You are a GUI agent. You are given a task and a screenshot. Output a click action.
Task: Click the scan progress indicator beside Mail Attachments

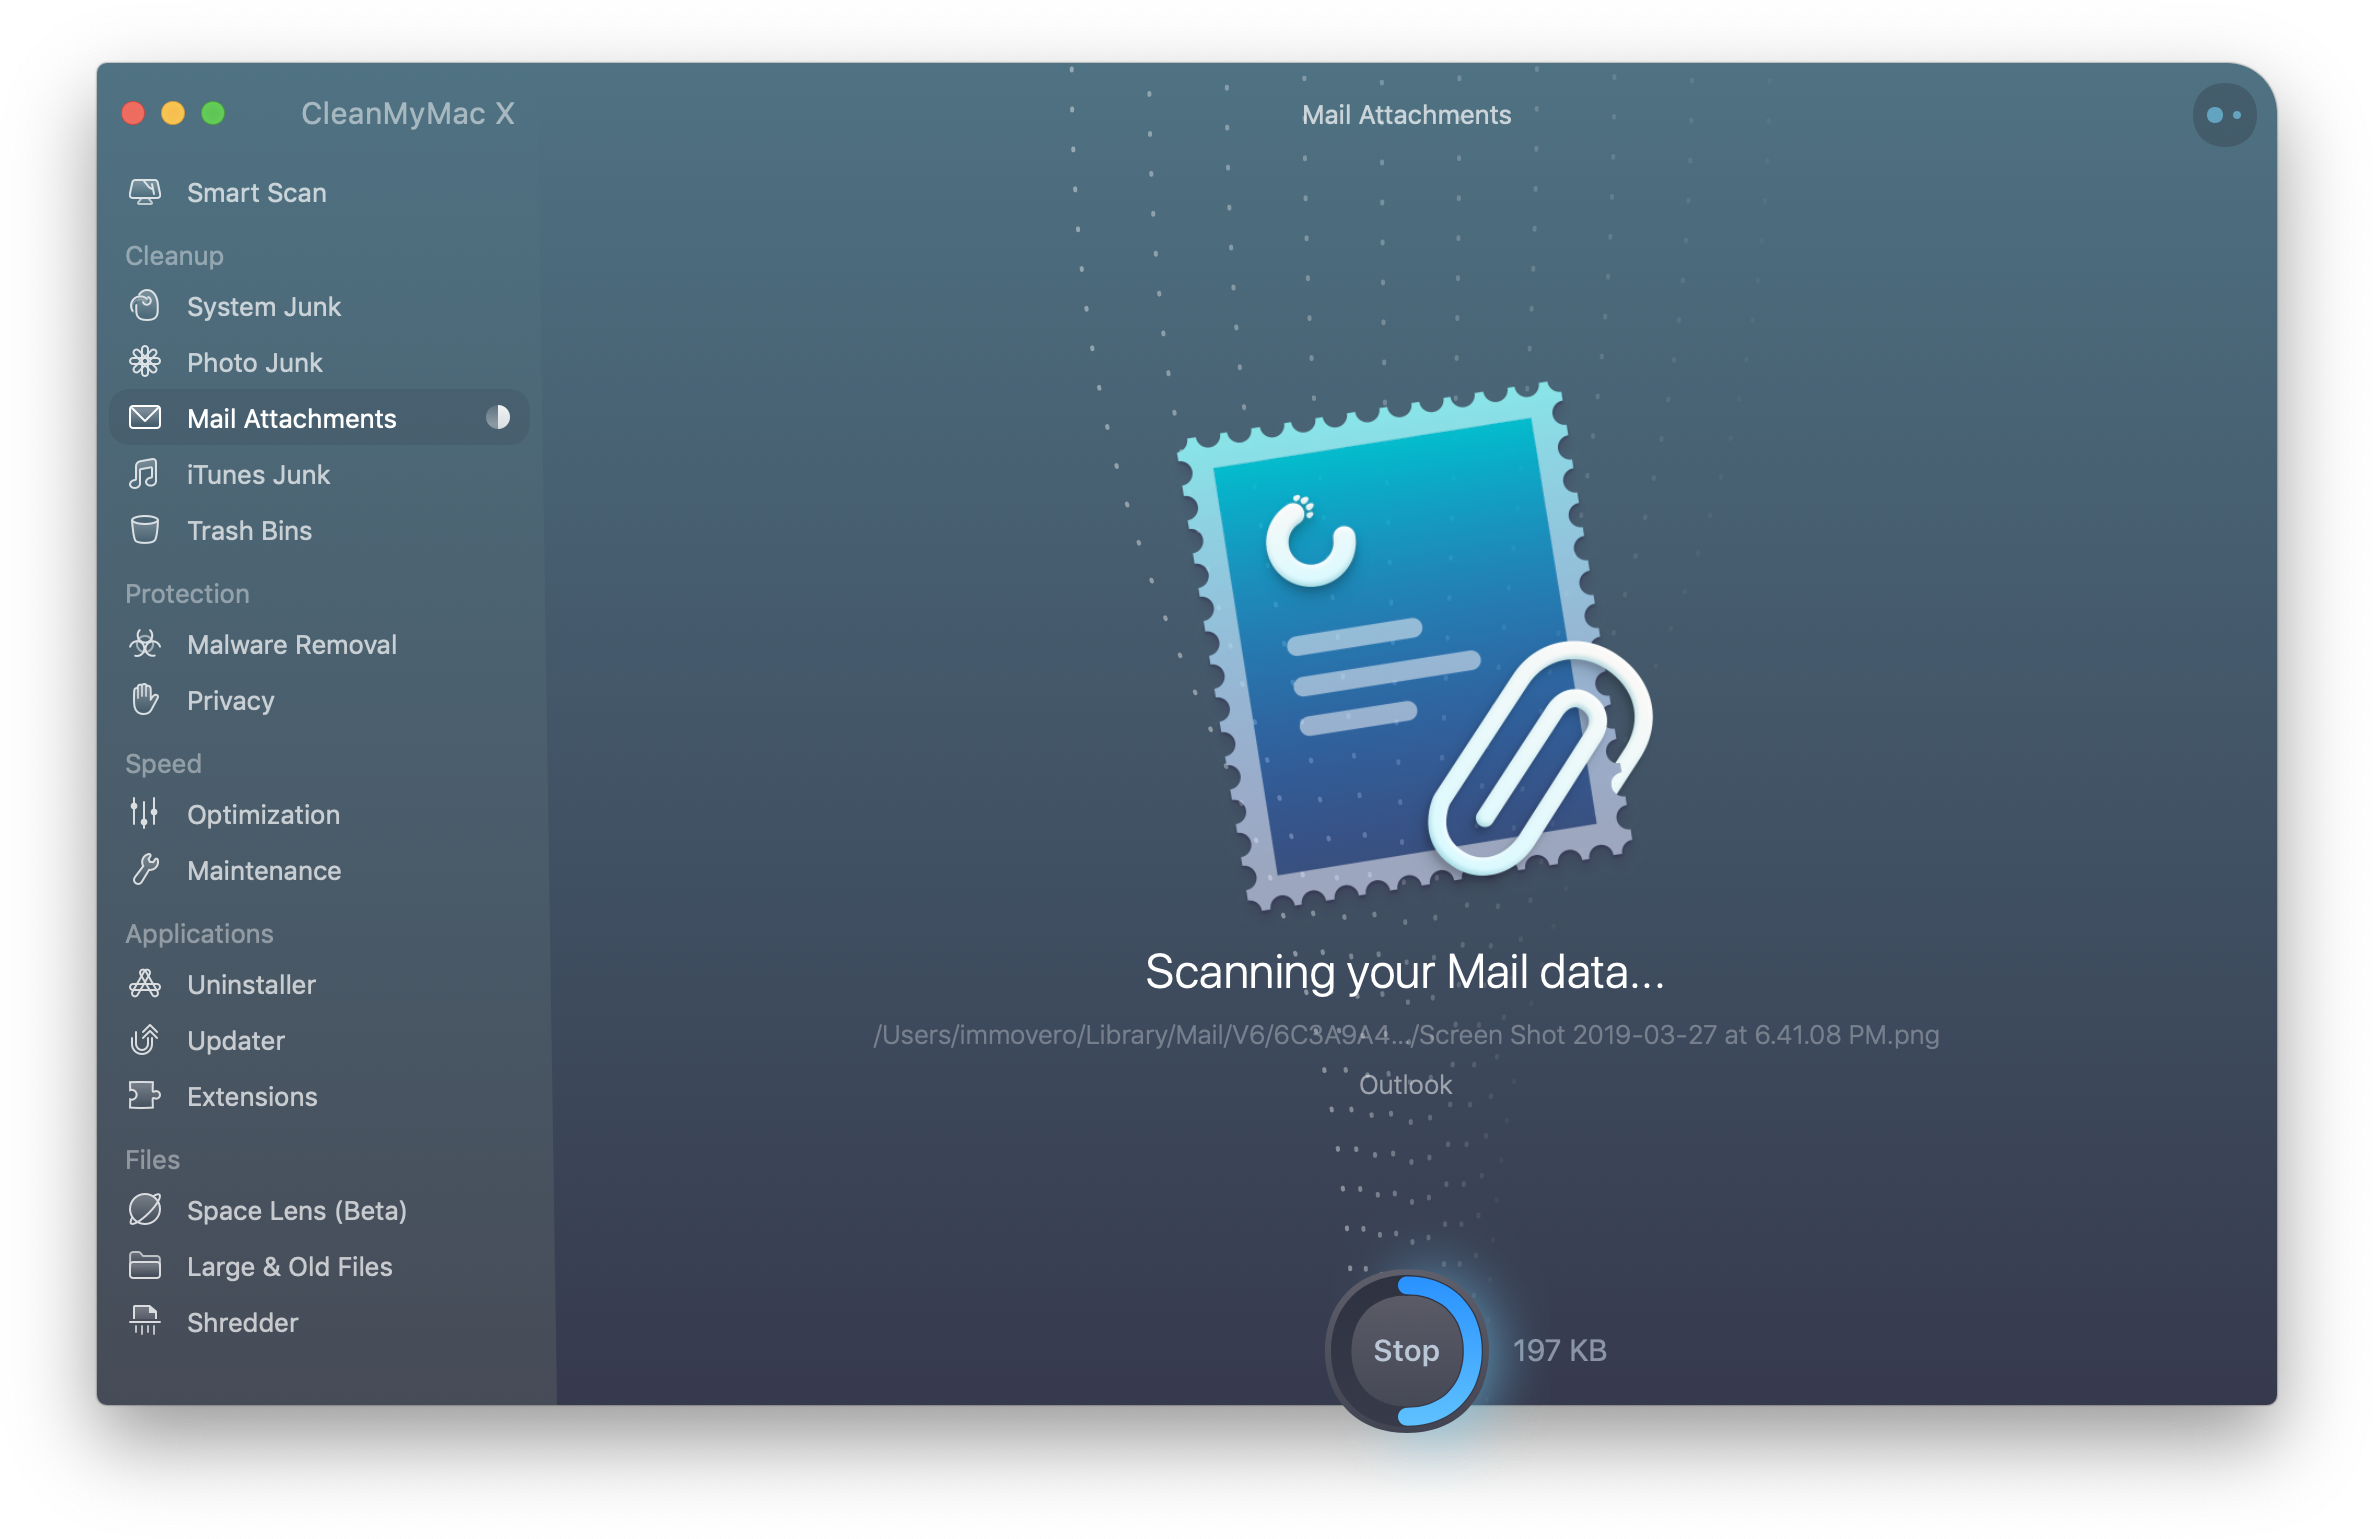(x=498, y=418)
